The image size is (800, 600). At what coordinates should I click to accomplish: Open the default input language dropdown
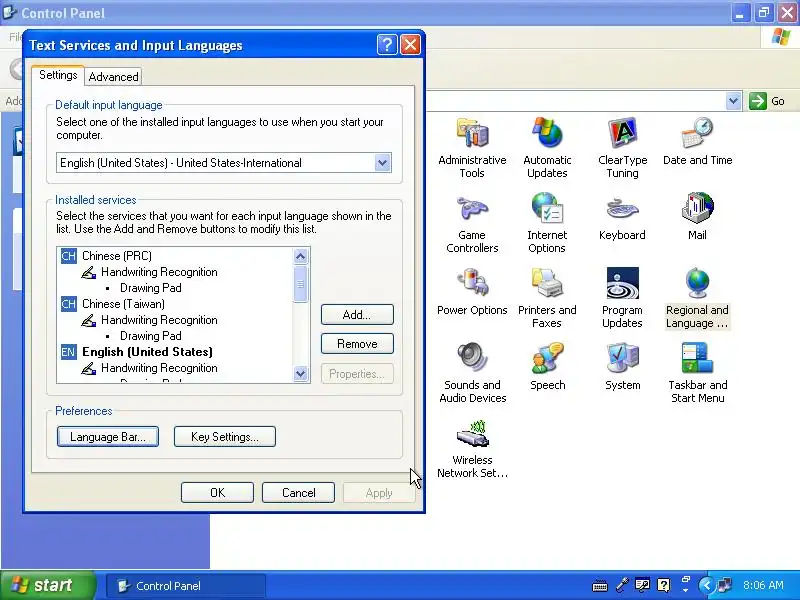(x=382, y=163)
